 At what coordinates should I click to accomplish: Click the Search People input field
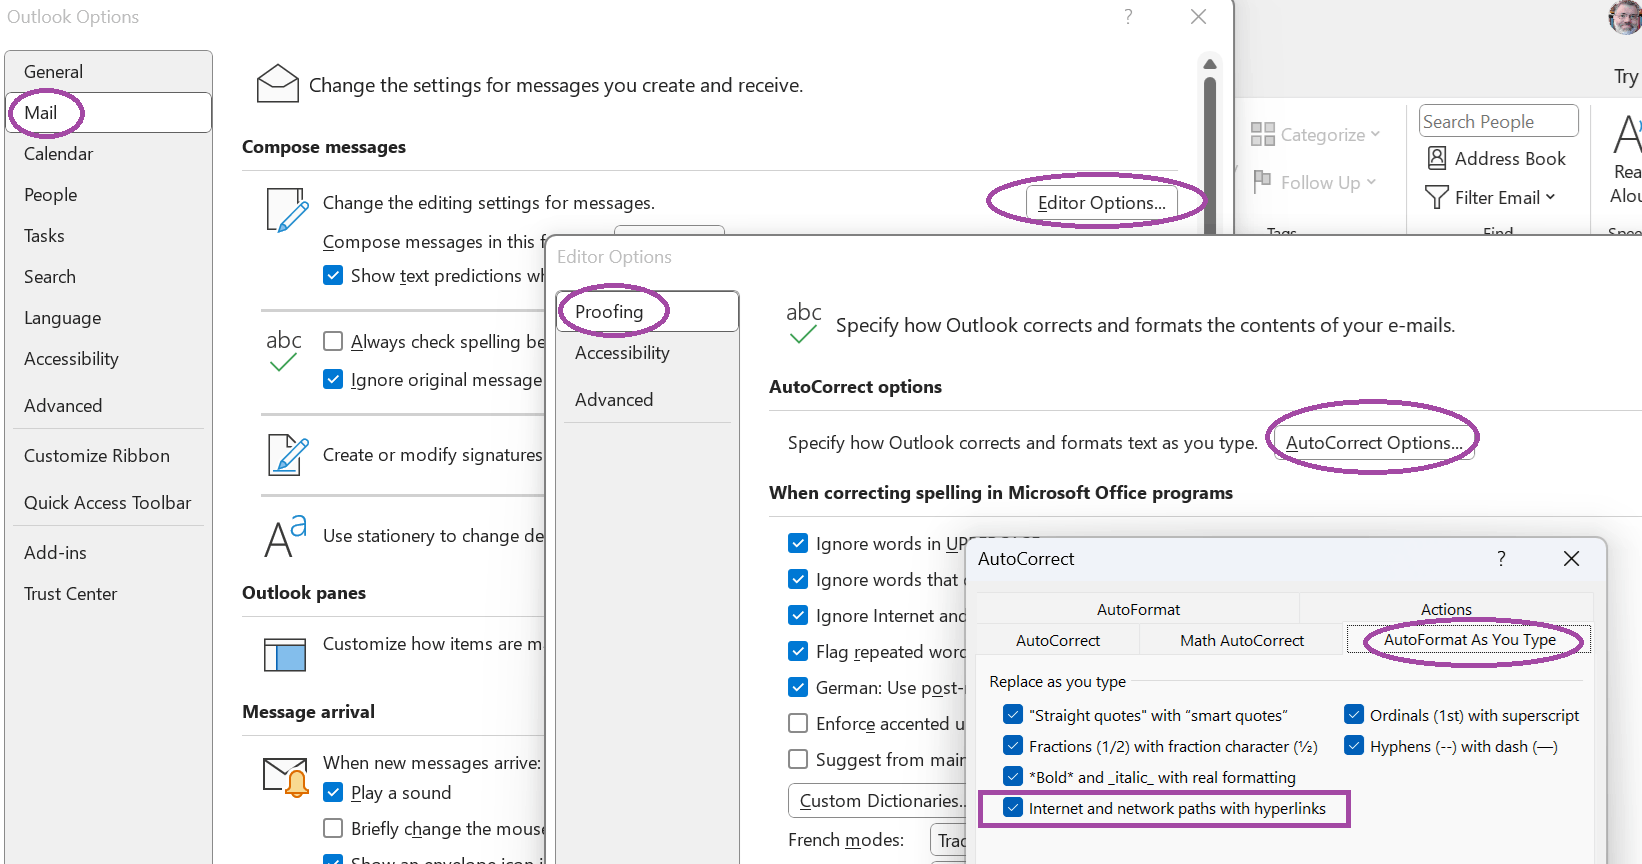coord(1498,121)
